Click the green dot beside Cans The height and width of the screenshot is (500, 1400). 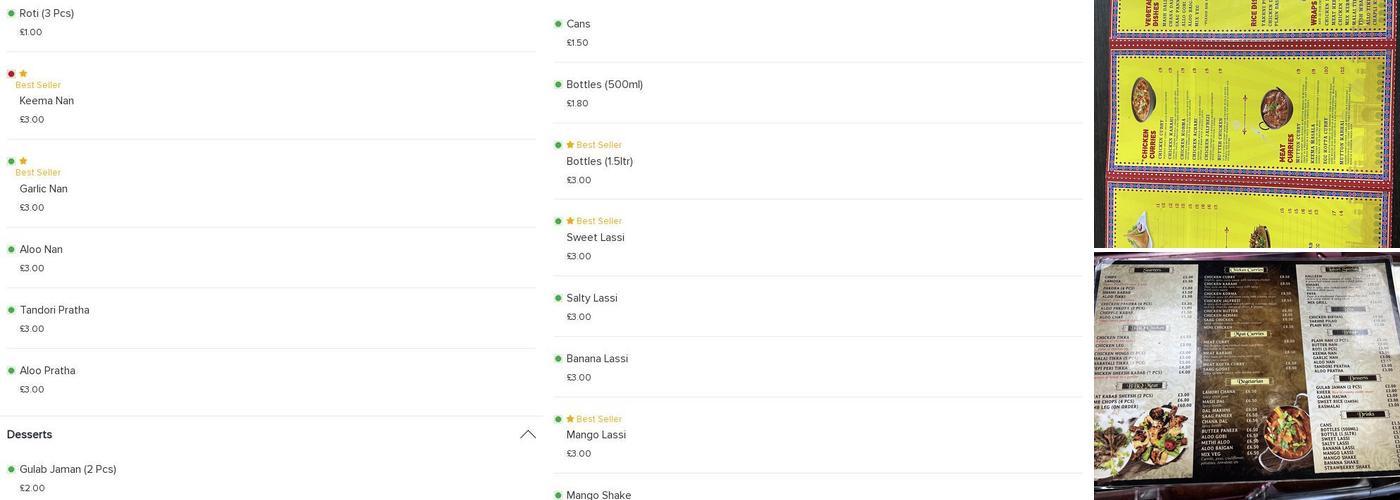pos(558,24)
